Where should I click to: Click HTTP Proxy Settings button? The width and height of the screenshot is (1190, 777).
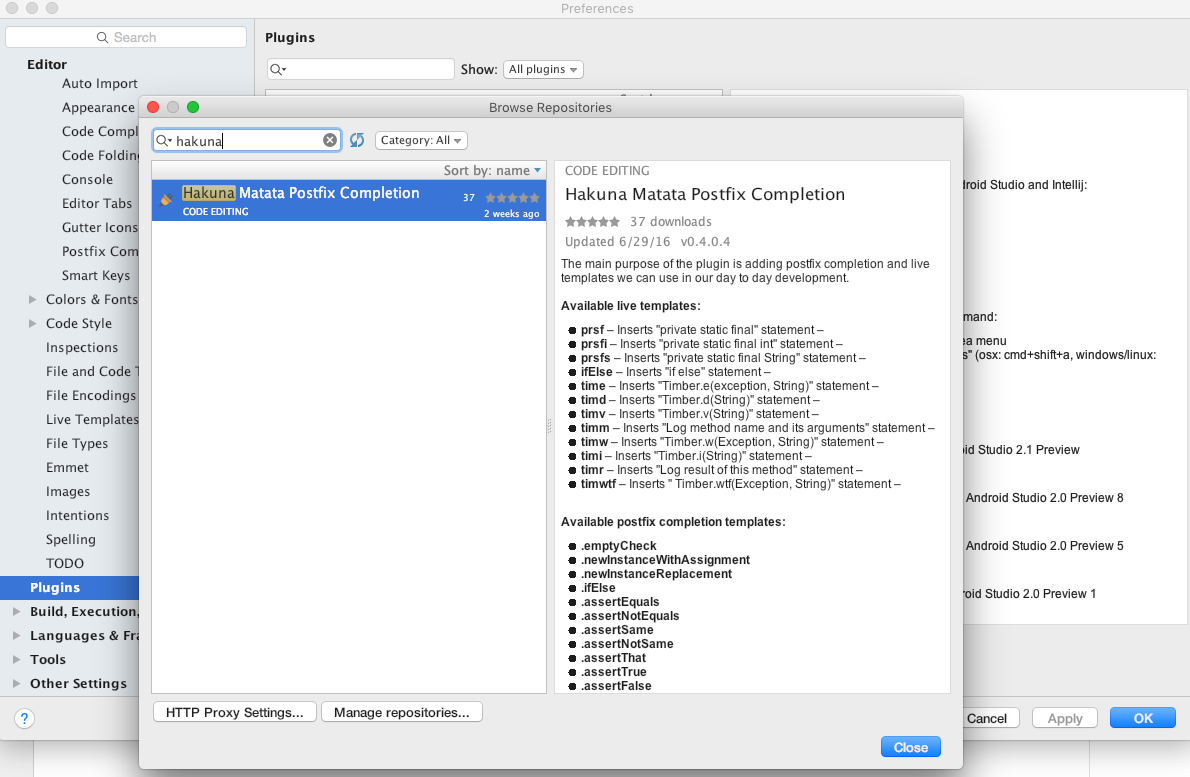[235, 713]
